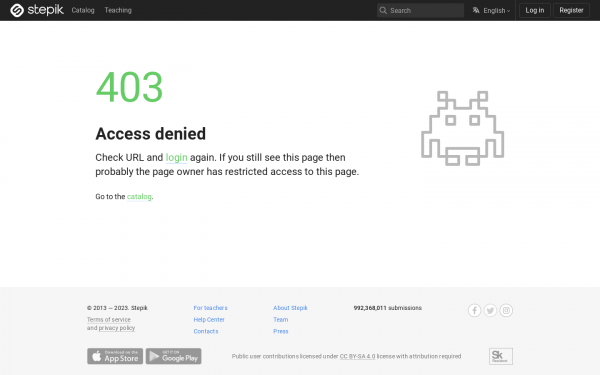Screen dimensions: 600x375
Task: Open the Team footer link
Action: coord(280,320)
